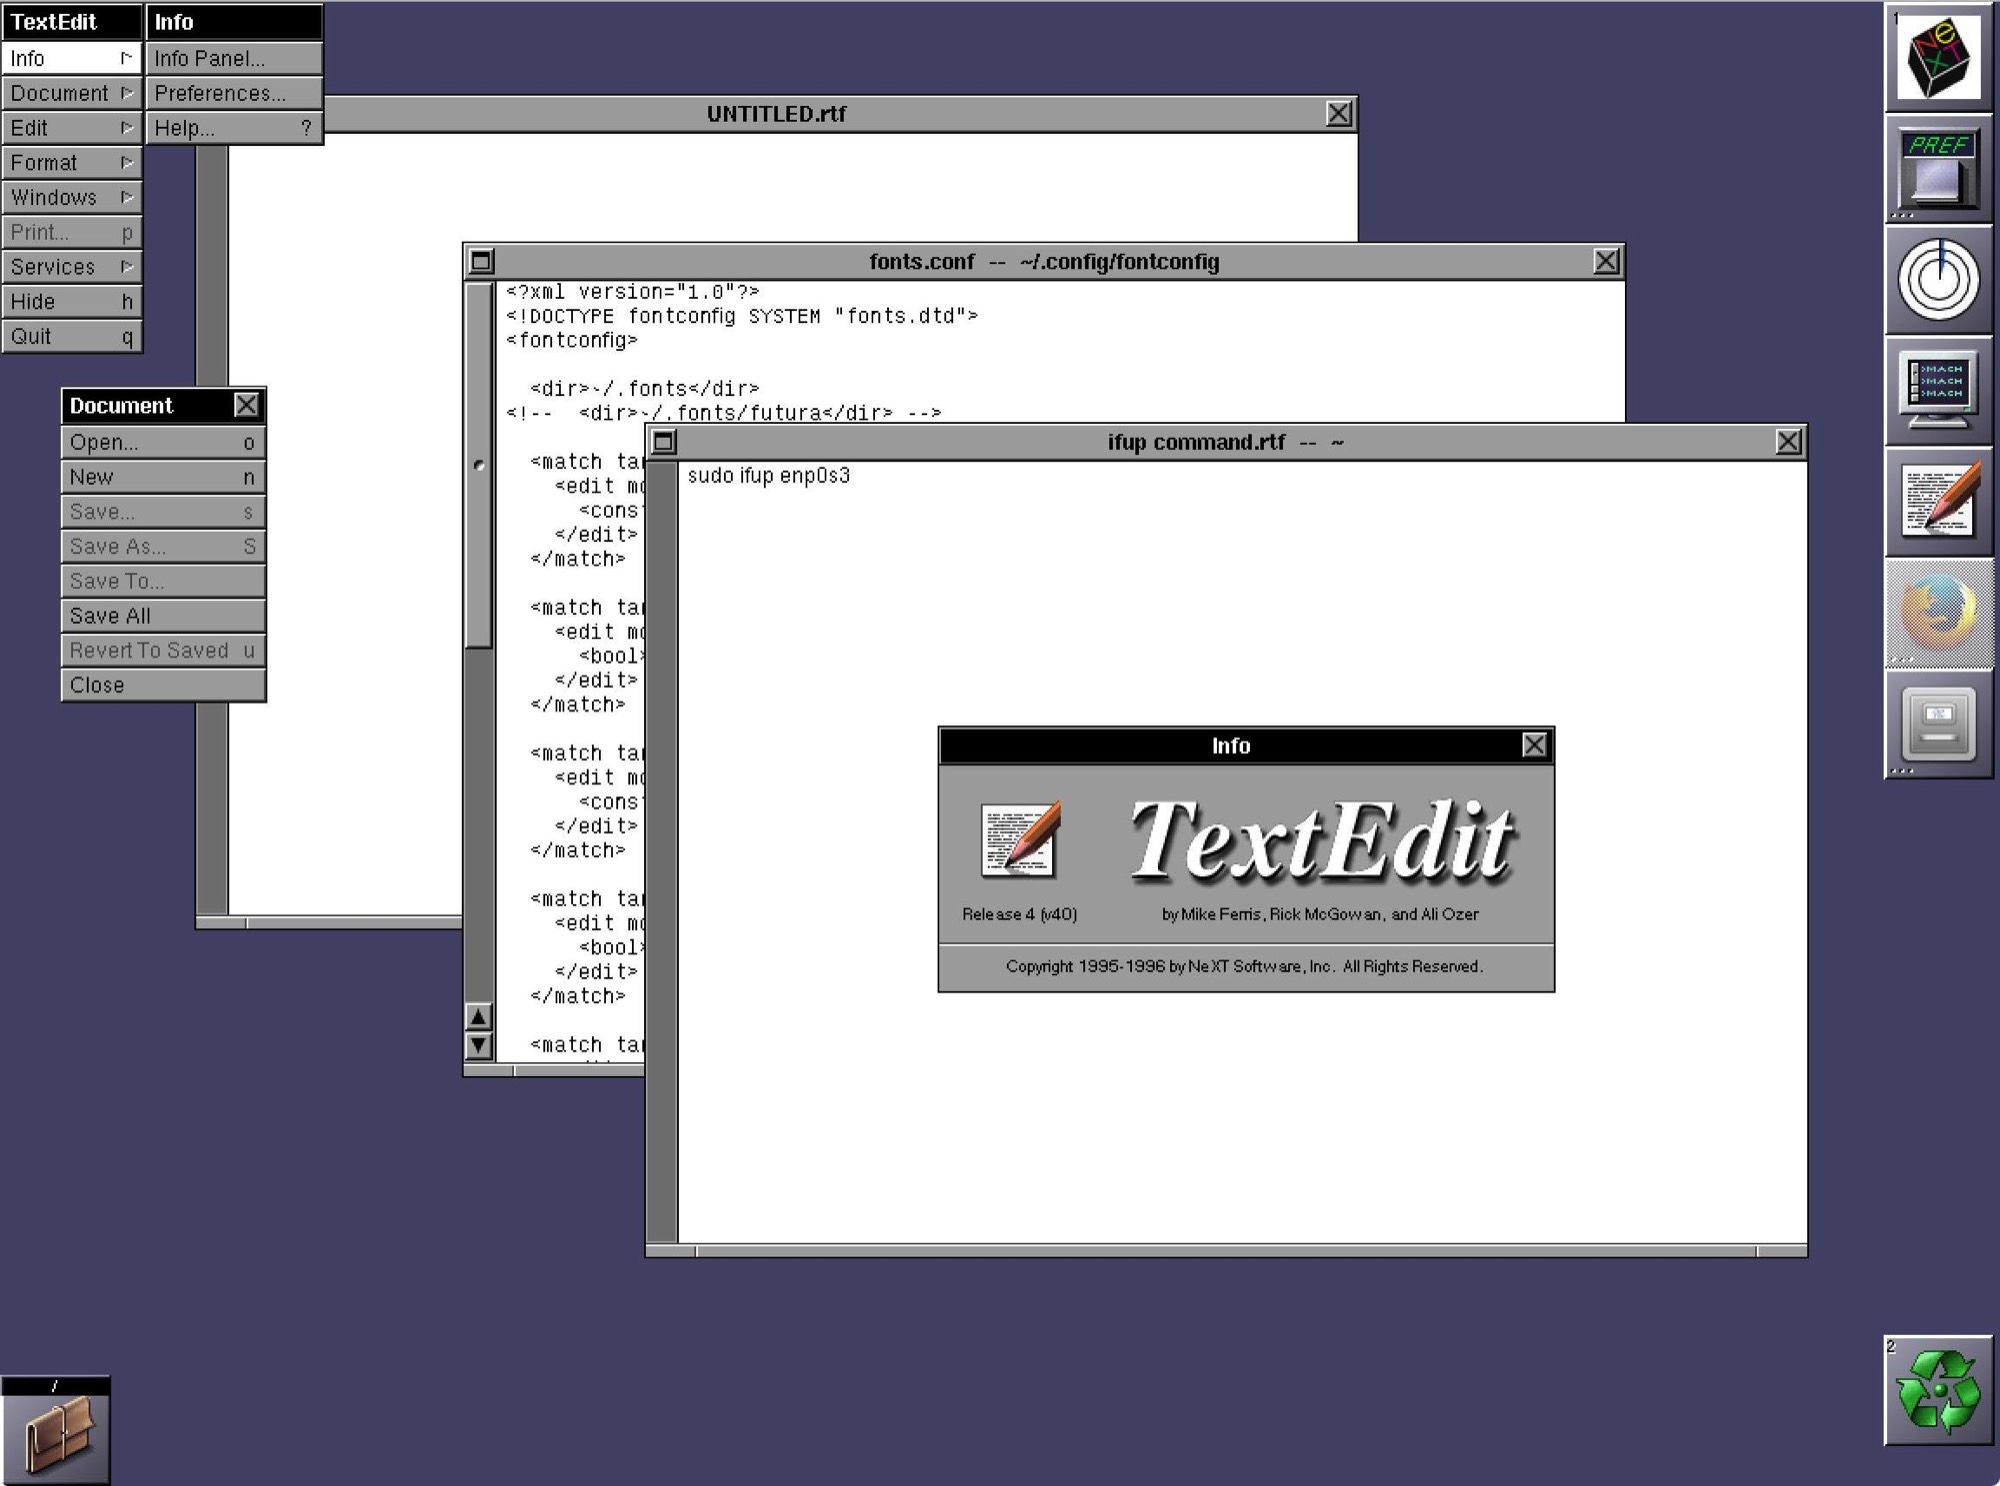The height and width of the screenshot is (1486, 2000).
Task: Click the Info submenu title bar
Action: (x=235, y=22)
